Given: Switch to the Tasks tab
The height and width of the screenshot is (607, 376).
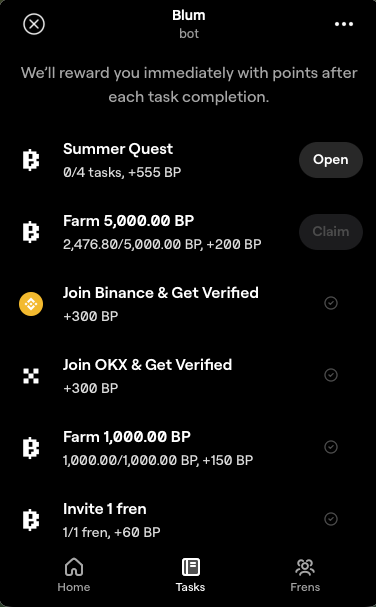Looking at the screenshot, I should click(191, 575).
